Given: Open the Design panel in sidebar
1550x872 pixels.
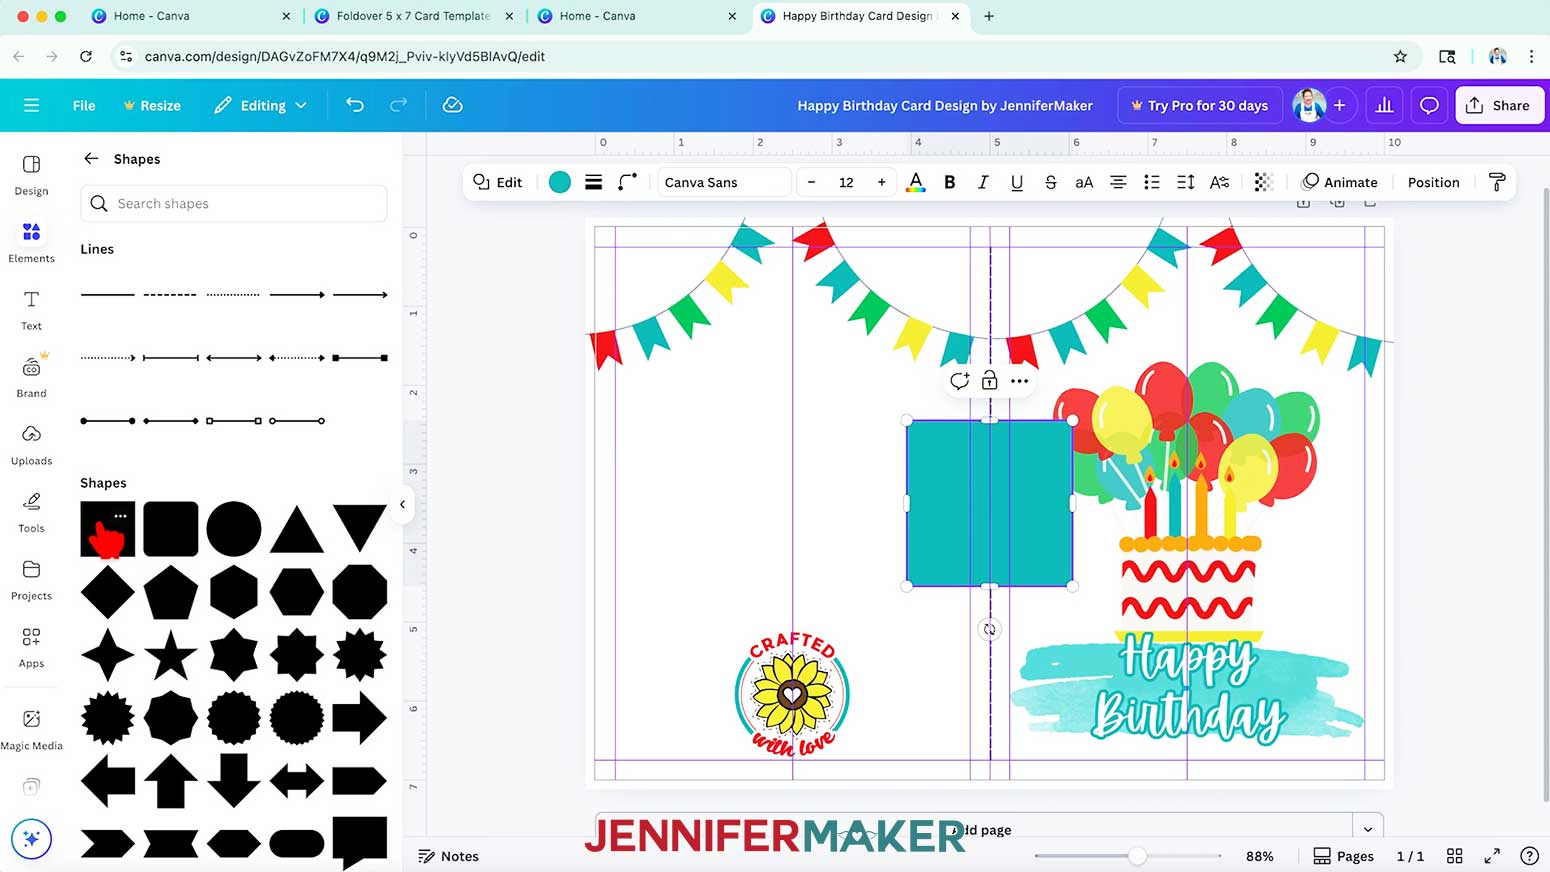Looking at the screenshot, I should point(31,174).
